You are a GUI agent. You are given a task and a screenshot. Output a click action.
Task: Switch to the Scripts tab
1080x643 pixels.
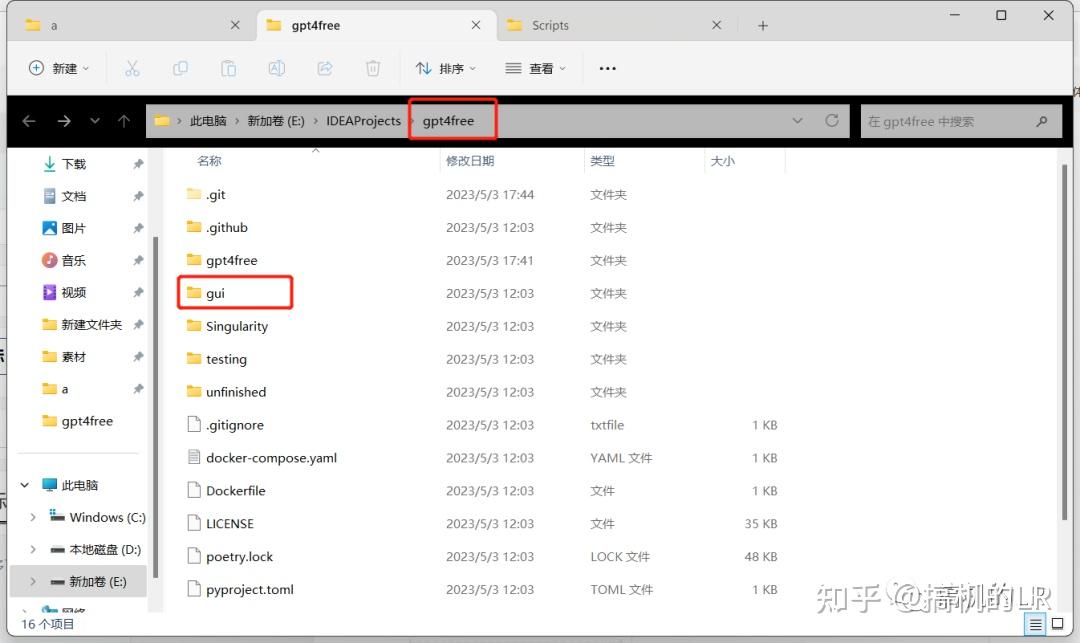point(550,24)
